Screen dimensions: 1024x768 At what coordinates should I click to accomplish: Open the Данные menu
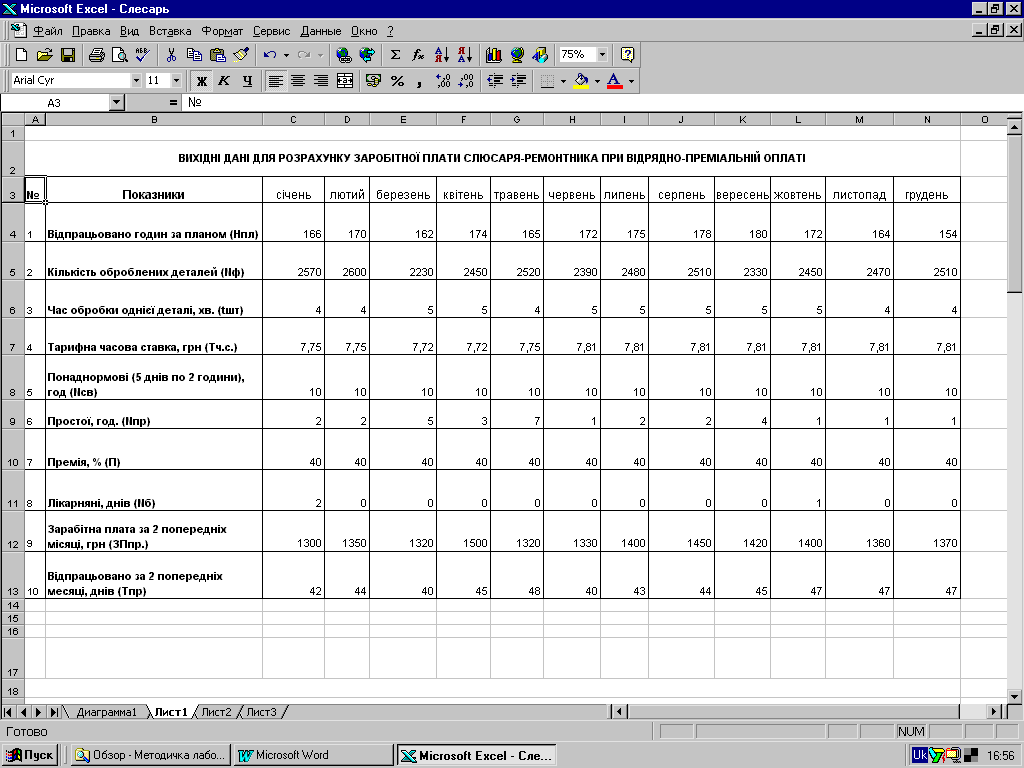point(321,31)
